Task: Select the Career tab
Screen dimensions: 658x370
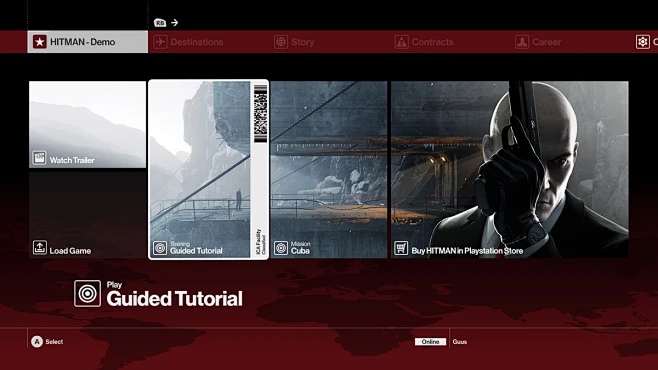Action: pyautogui.click(x=538, y=42)
